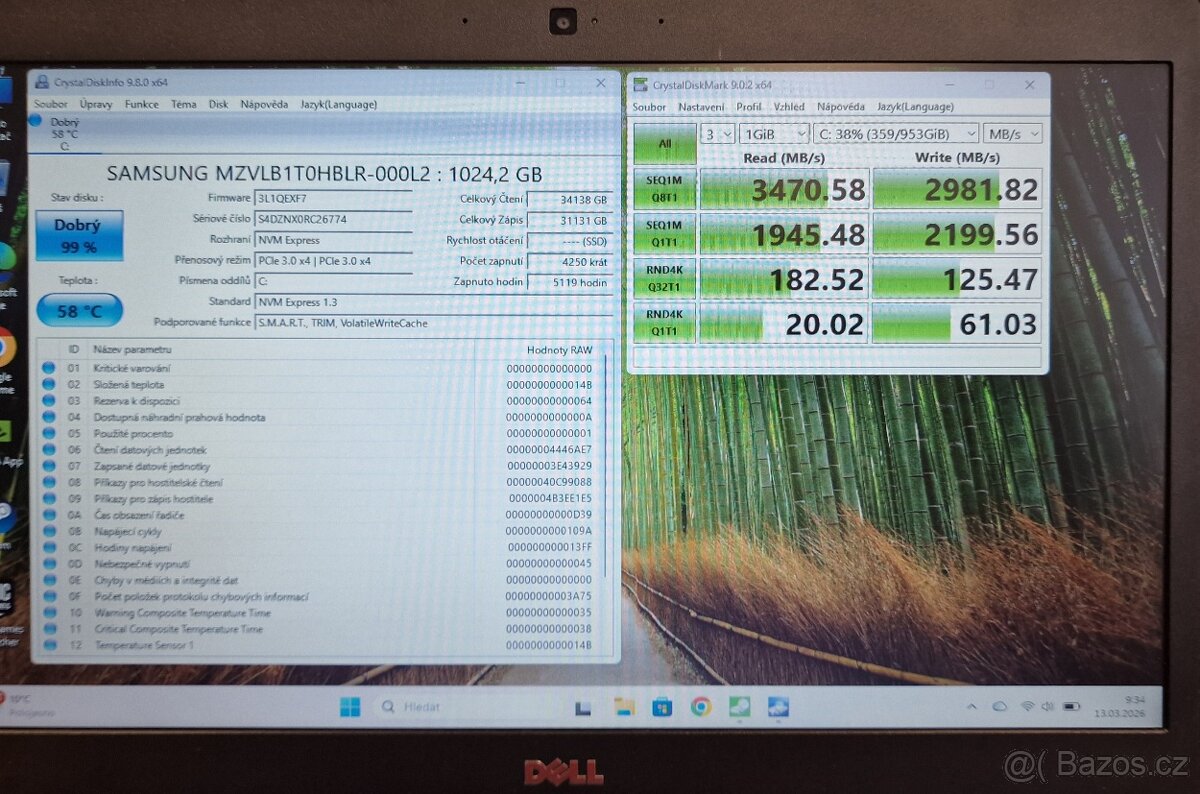Screen dimensions: 1200x794
Task: Open Úpravy menu in CrystalDiskInfo
Action: point(96,104)
